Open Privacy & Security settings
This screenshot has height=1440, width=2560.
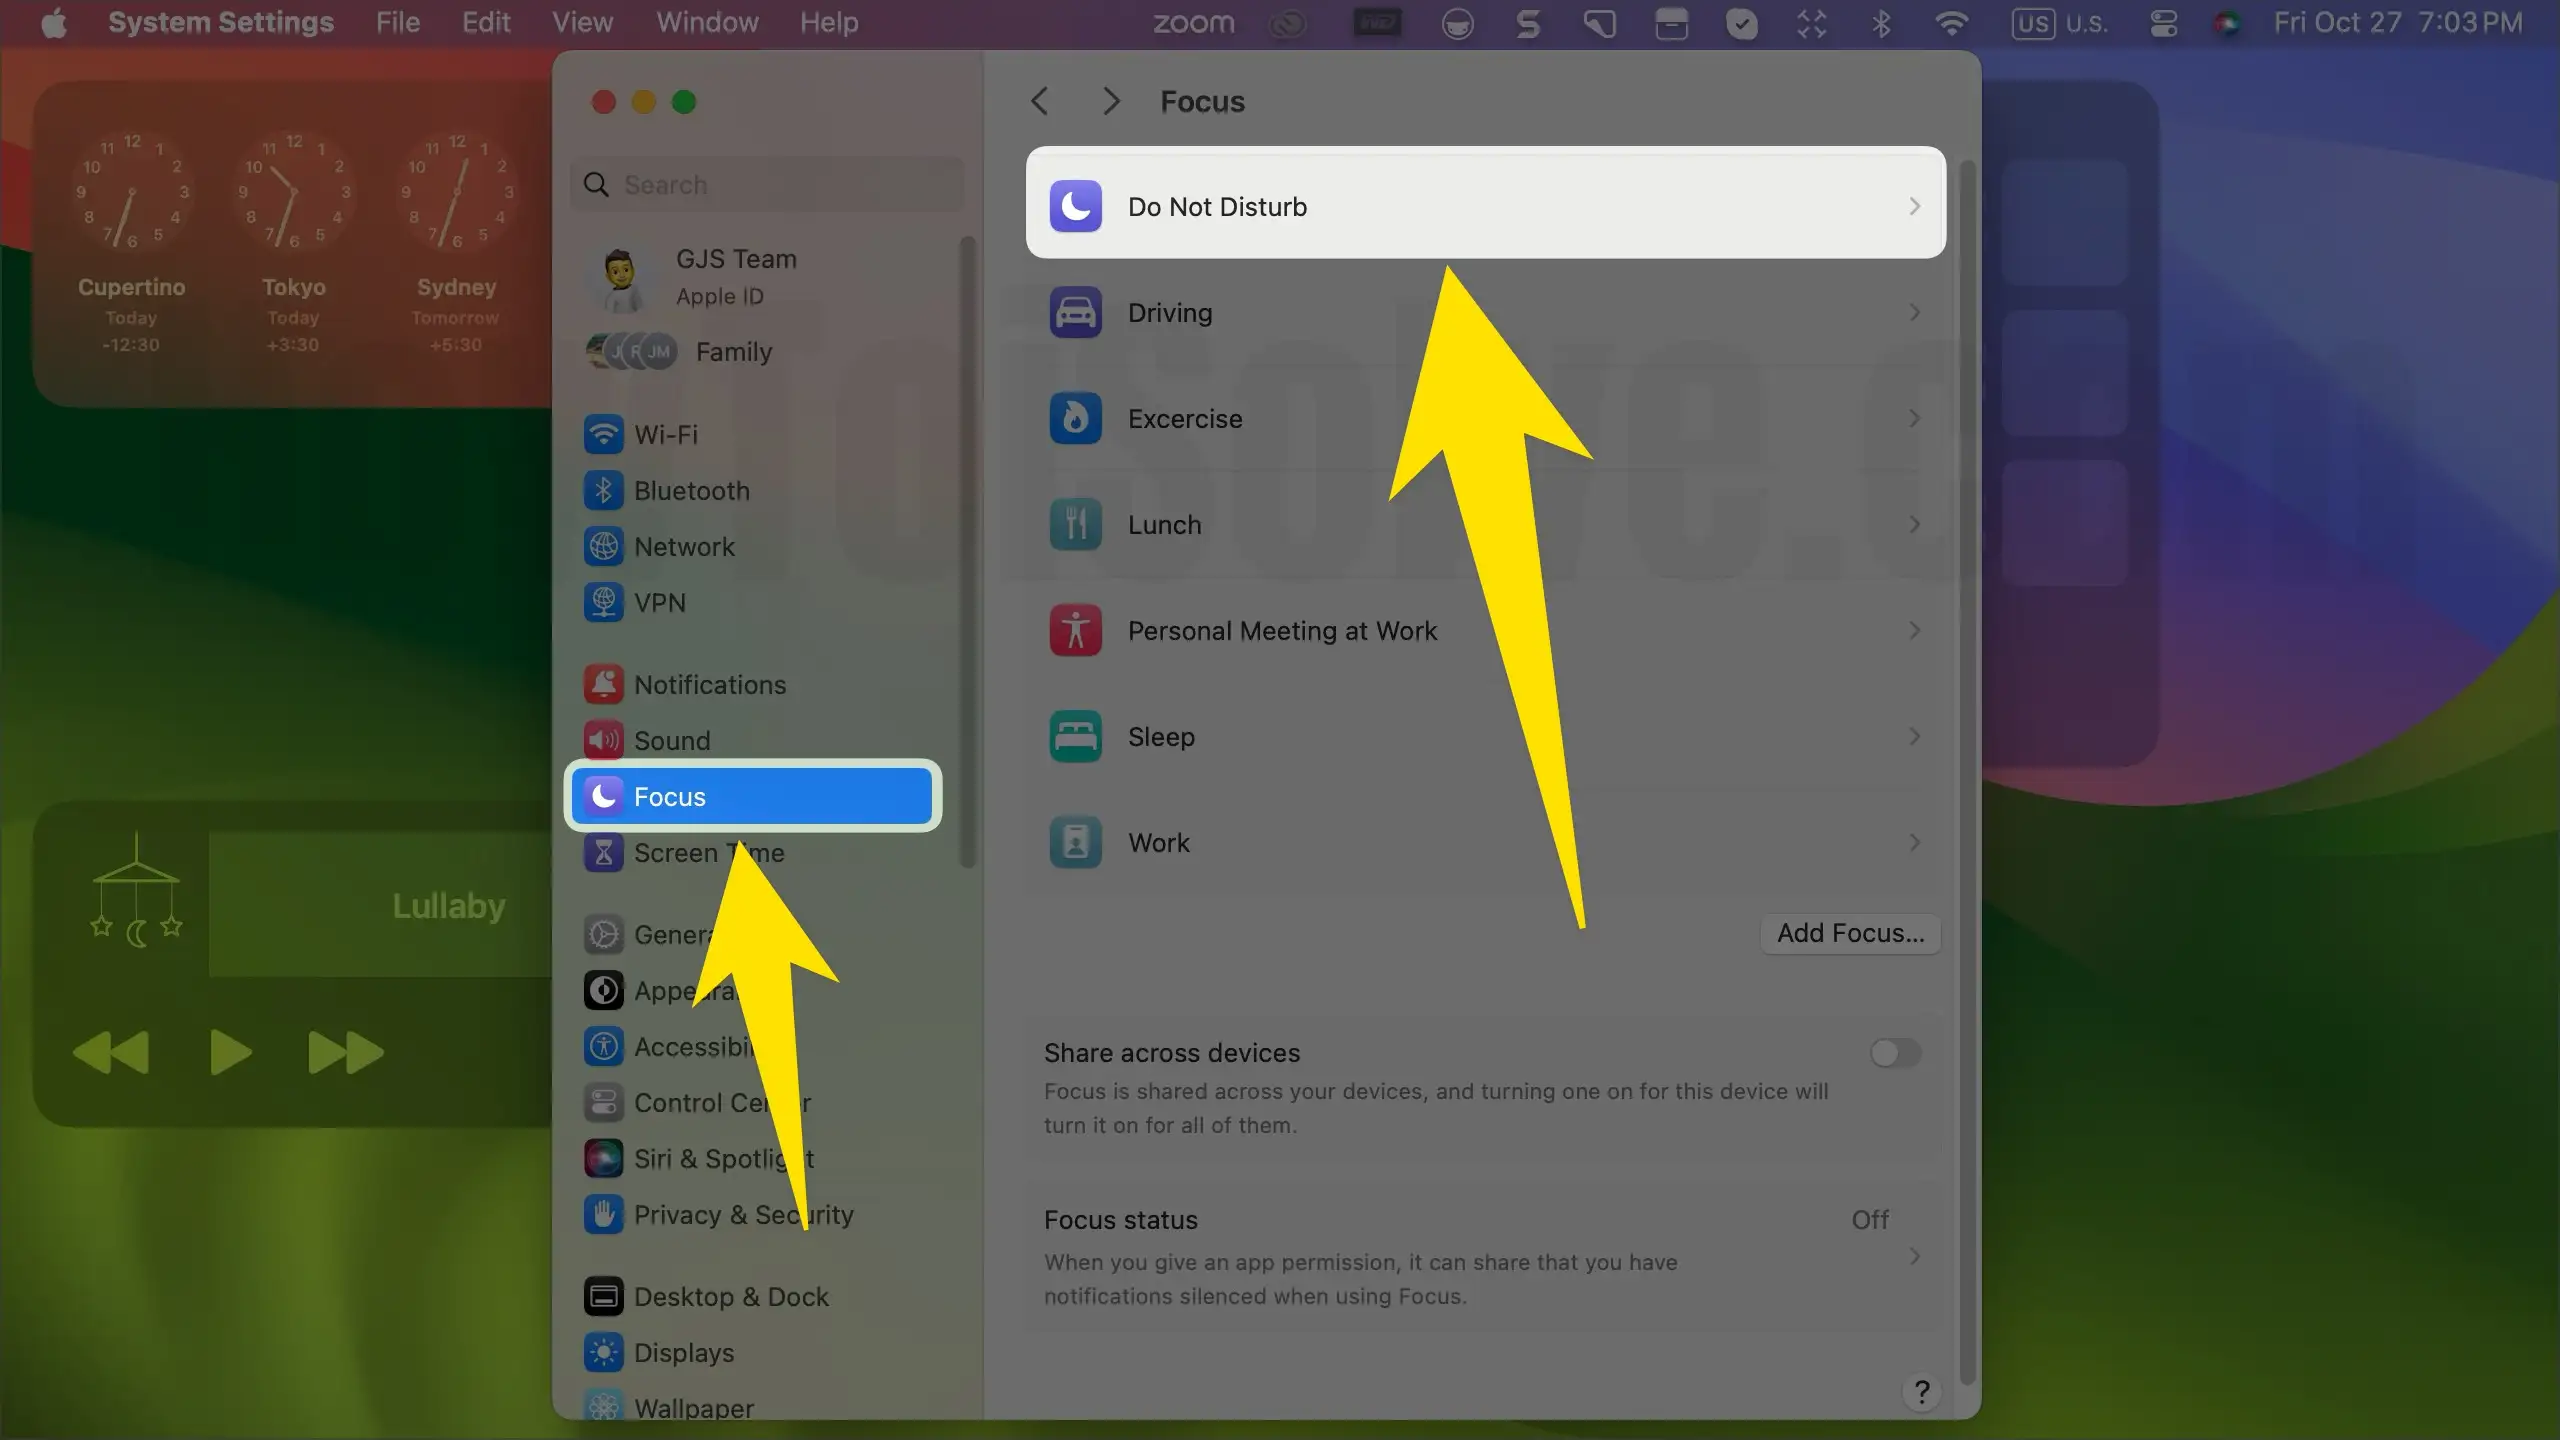coord(752,1214)
